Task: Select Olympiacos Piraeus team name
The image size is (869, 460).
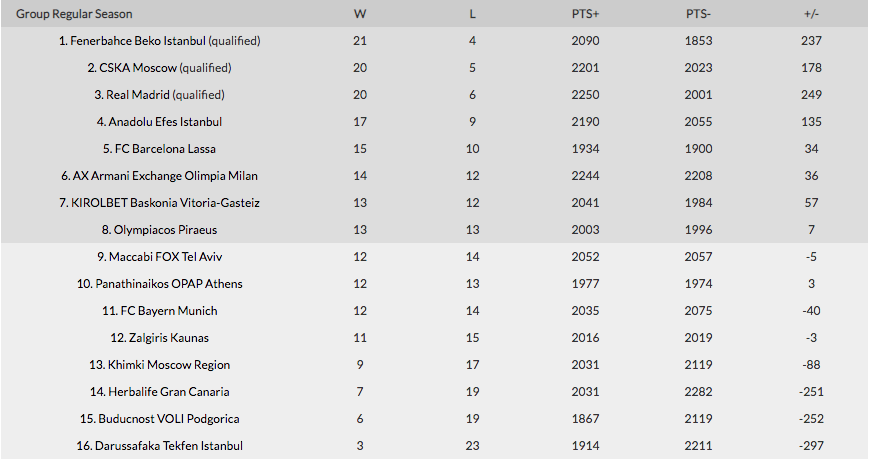Action: click(165, 230)
